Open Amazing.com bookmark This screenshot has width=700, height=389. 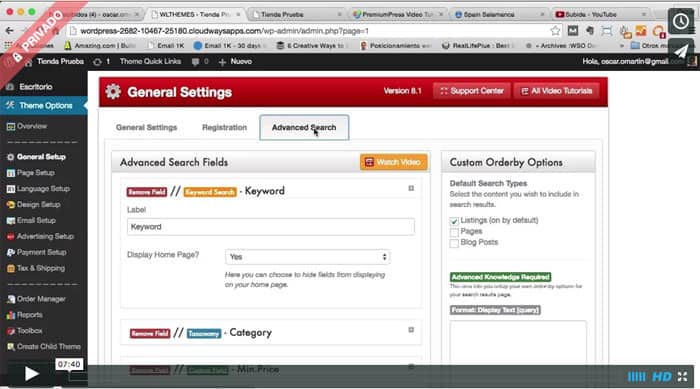point(100,46)
